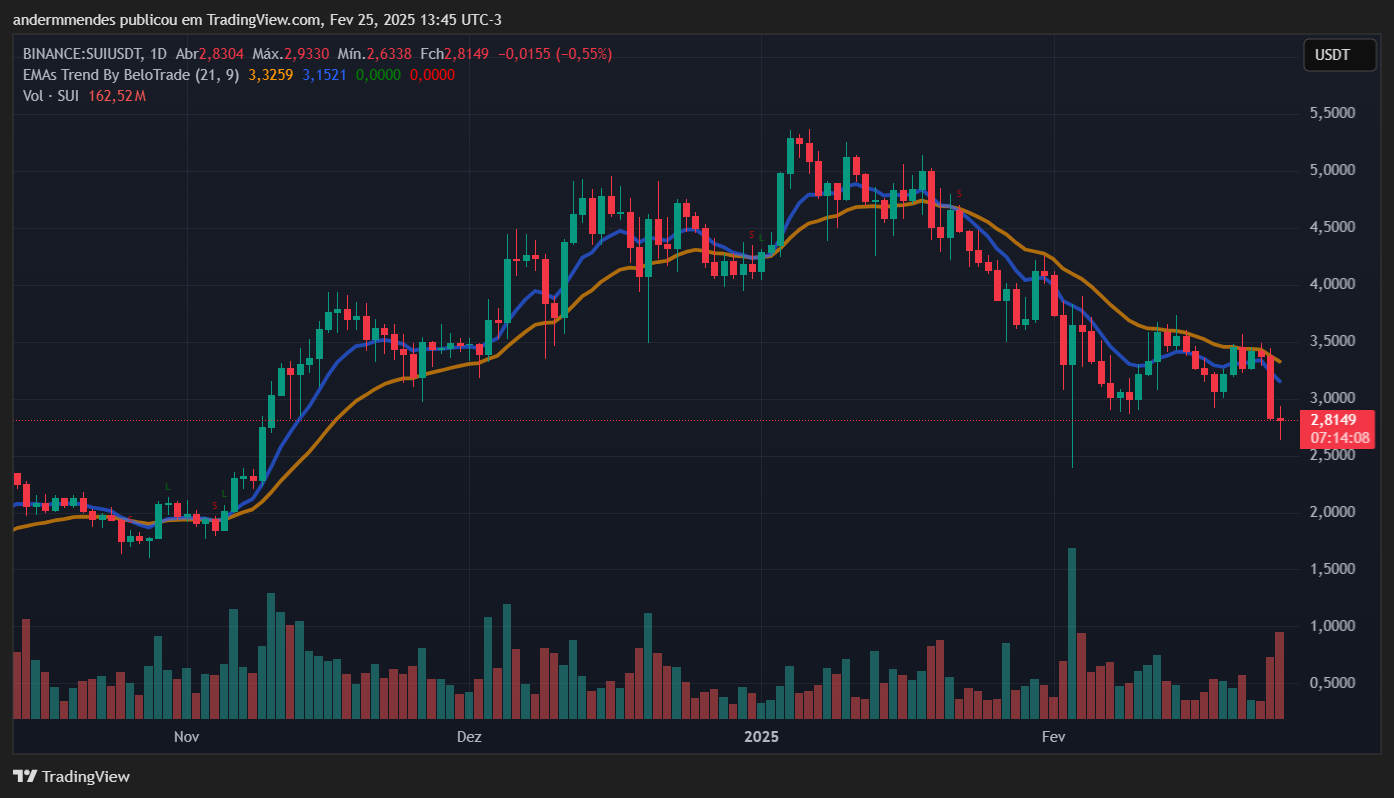Click the orange EMA 21 value 3,3259
The width and height of the screenshot is (1394, 798).
[x=270, y=75]
